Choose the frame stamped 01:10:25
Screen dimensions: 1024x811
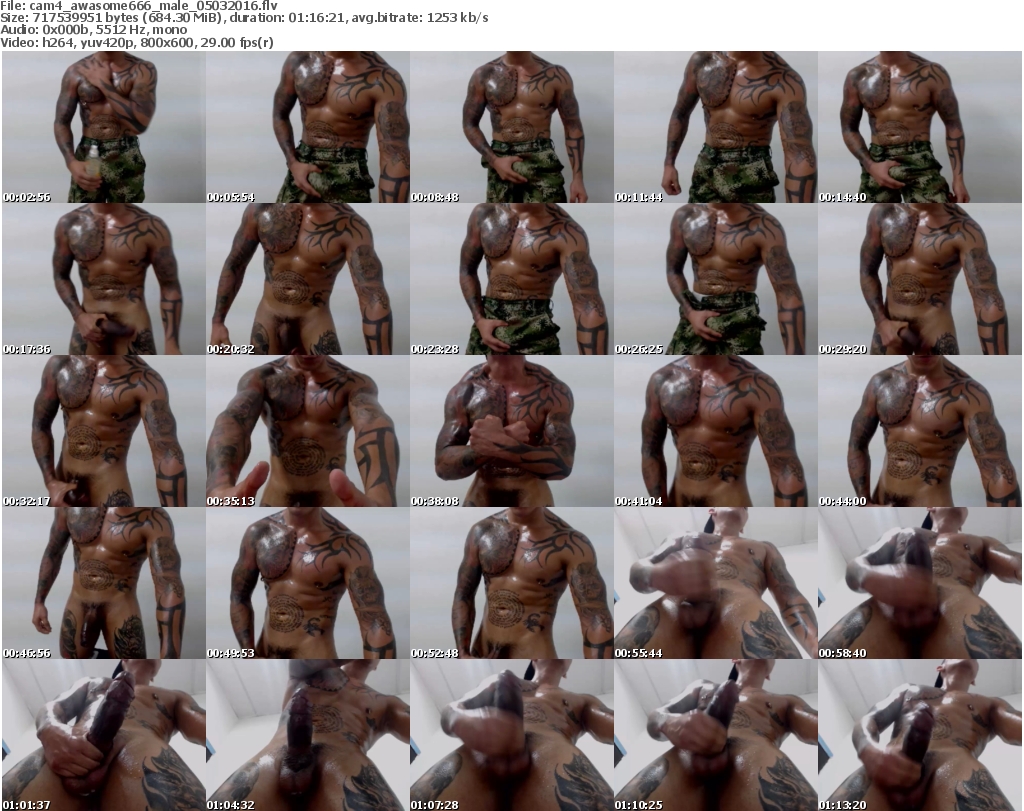pyautogui.click(x=715, y=735)
